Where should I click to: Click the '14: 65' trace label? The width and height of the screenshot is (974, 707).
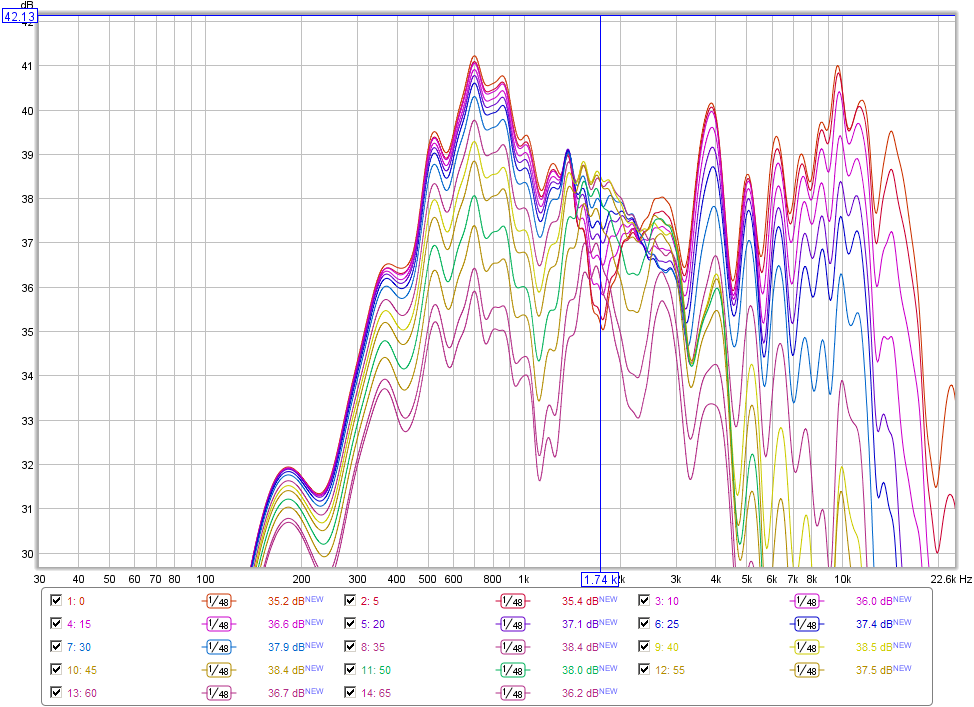click(376, 693)
